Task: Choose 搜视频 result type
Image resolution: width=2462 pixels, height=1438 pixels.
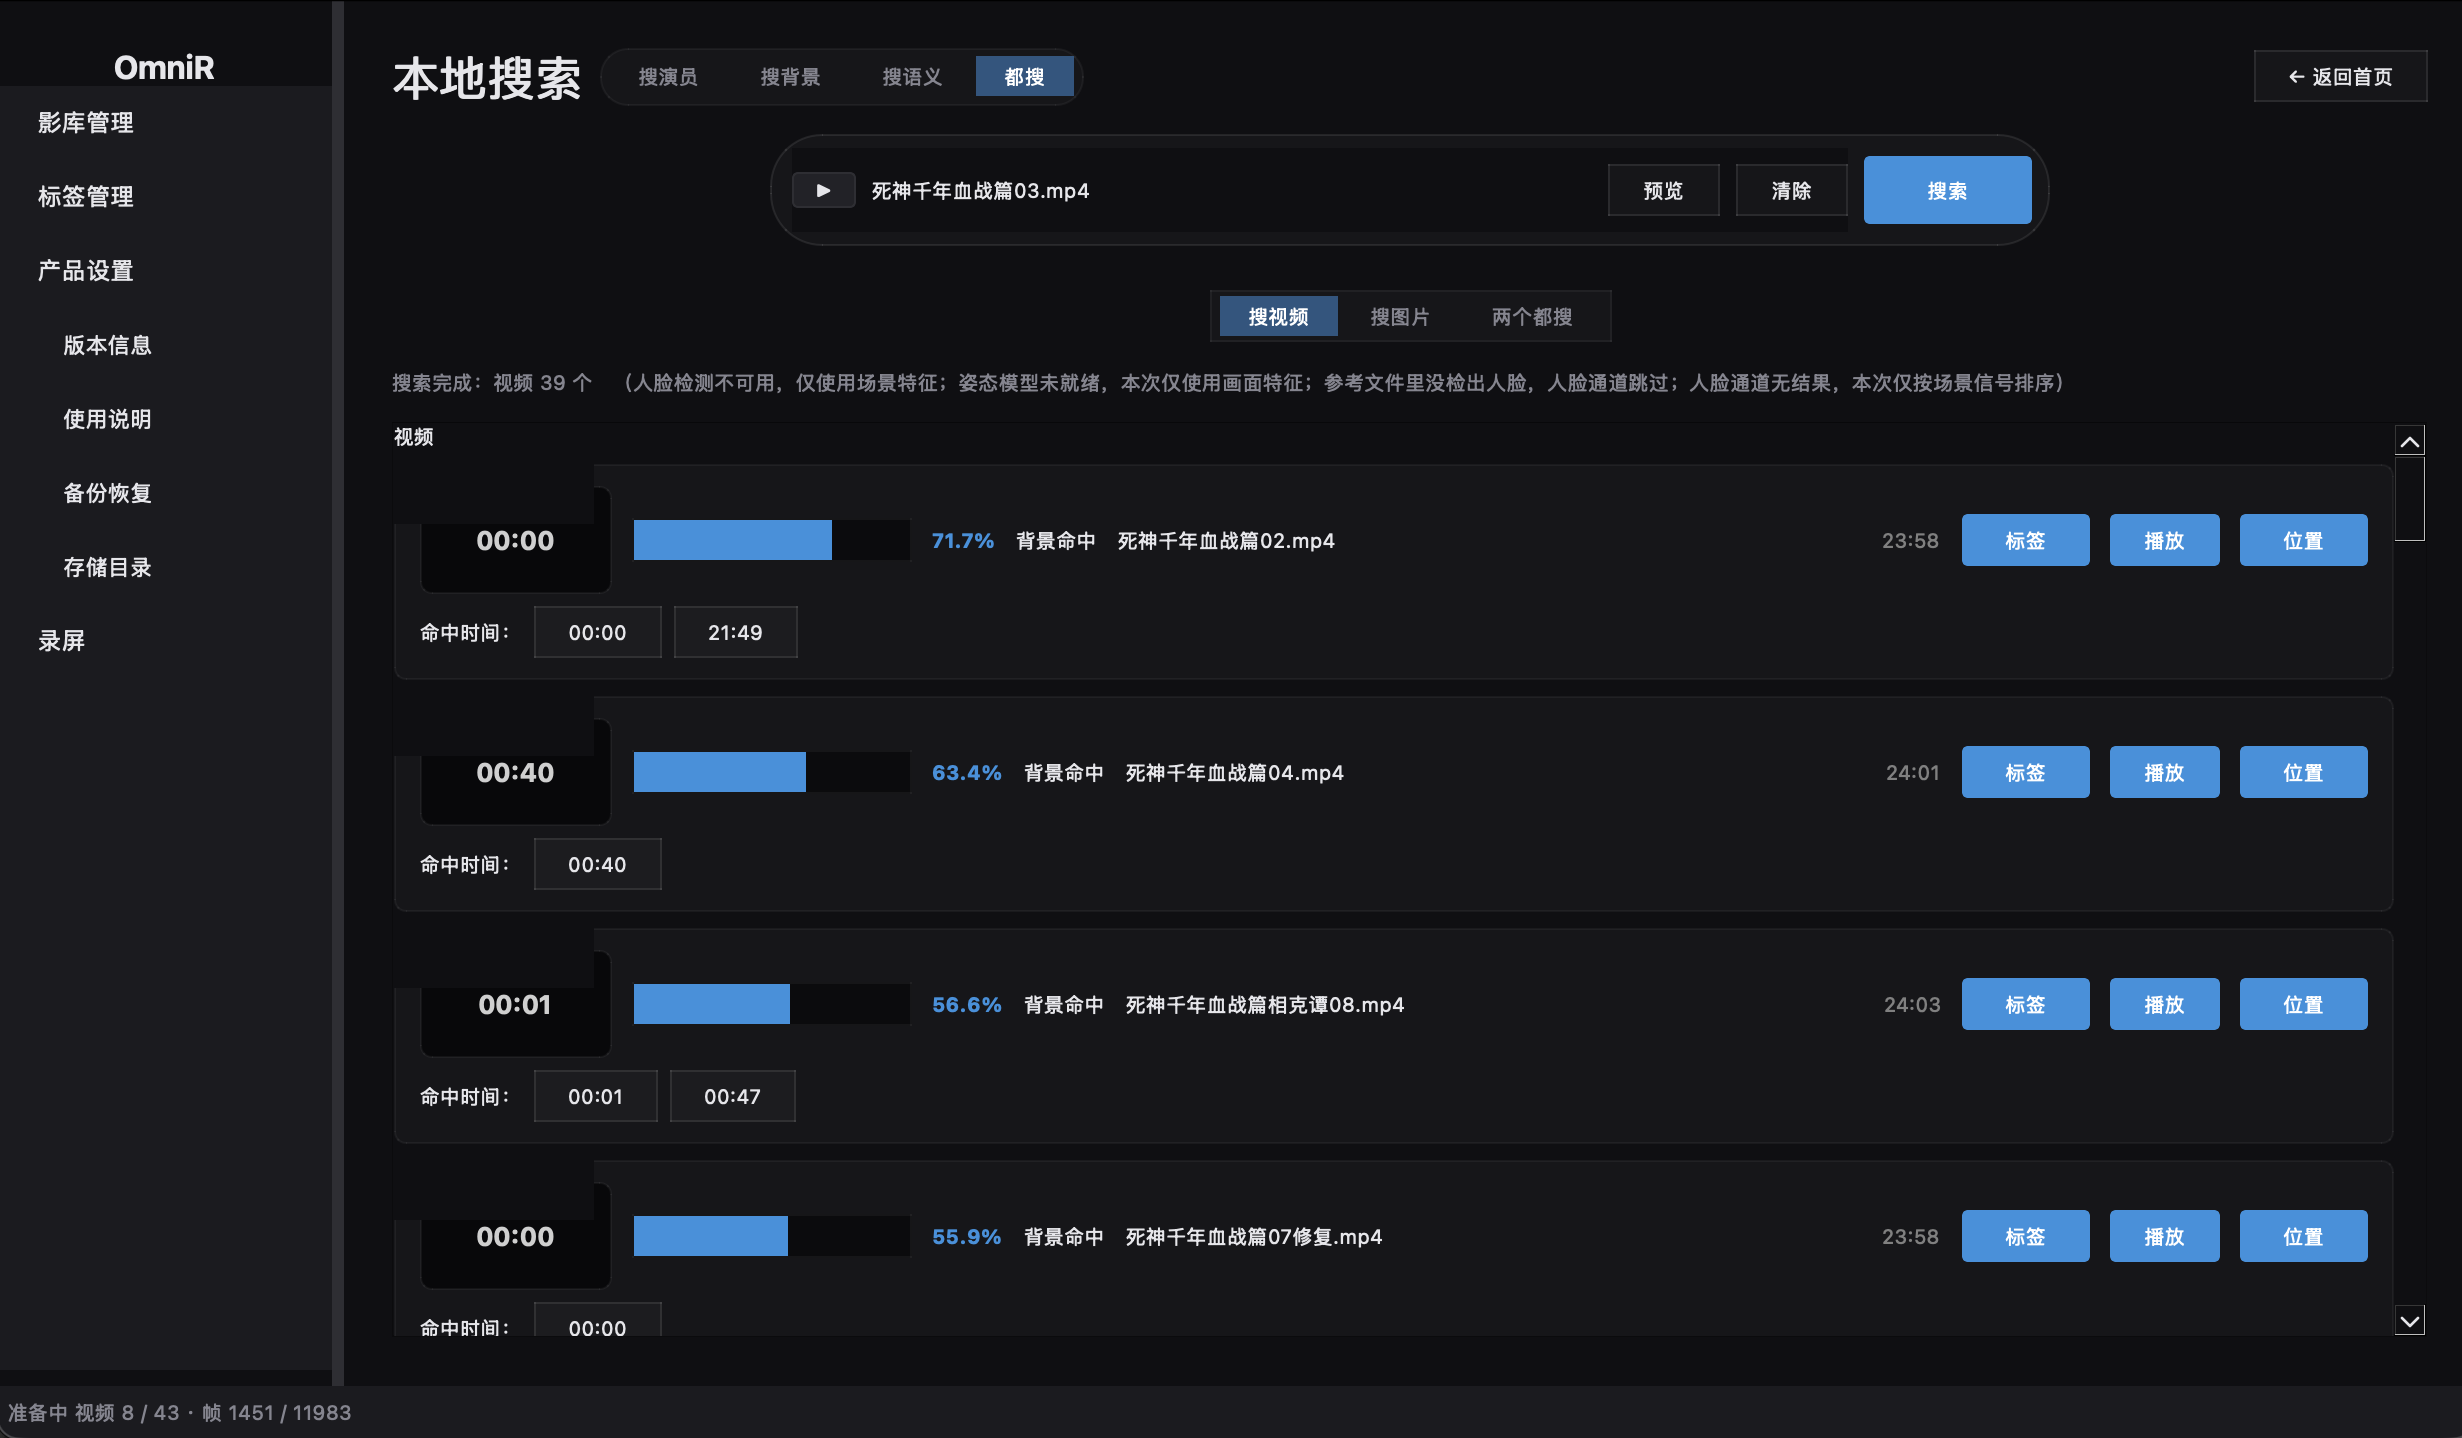Action: coord(1278,317)
